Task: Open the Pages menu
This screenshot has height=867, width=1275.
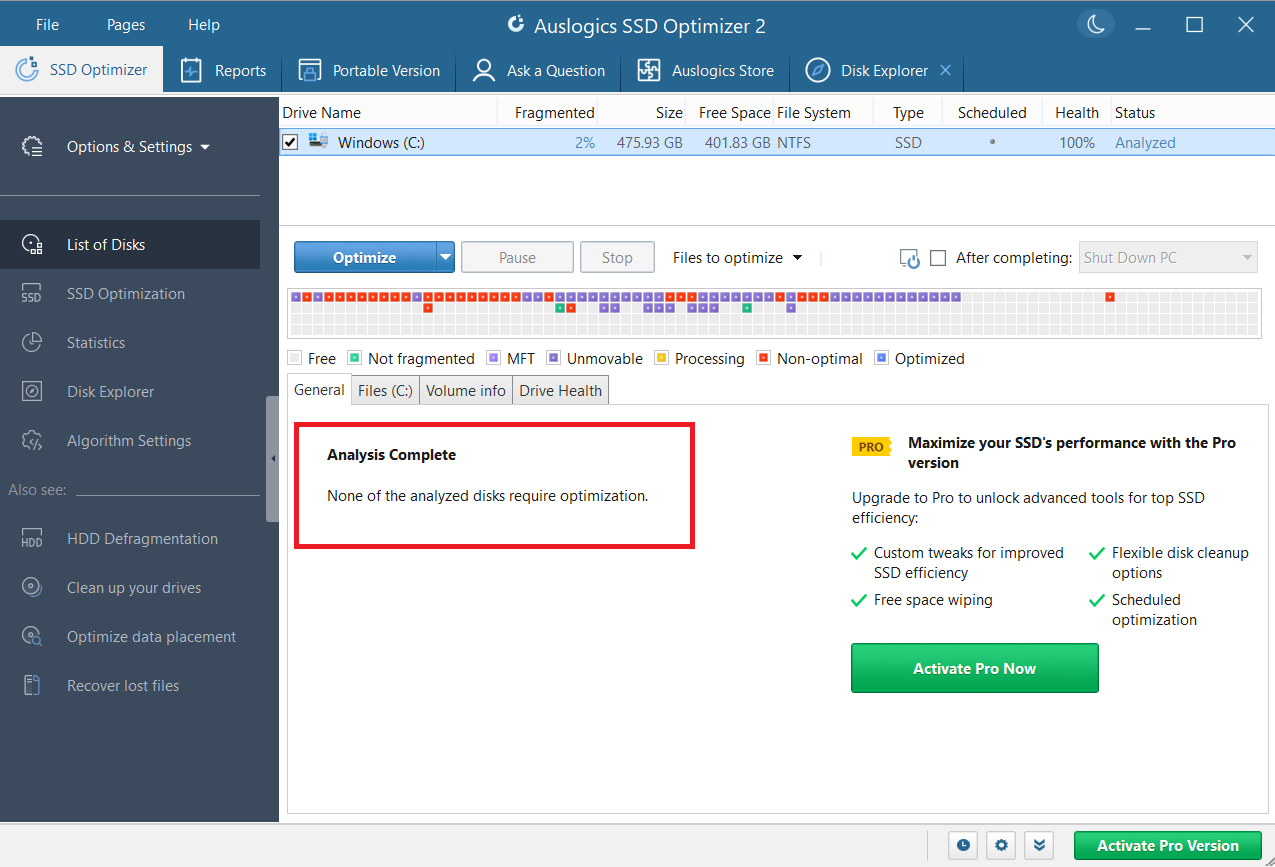Action: 126,25
